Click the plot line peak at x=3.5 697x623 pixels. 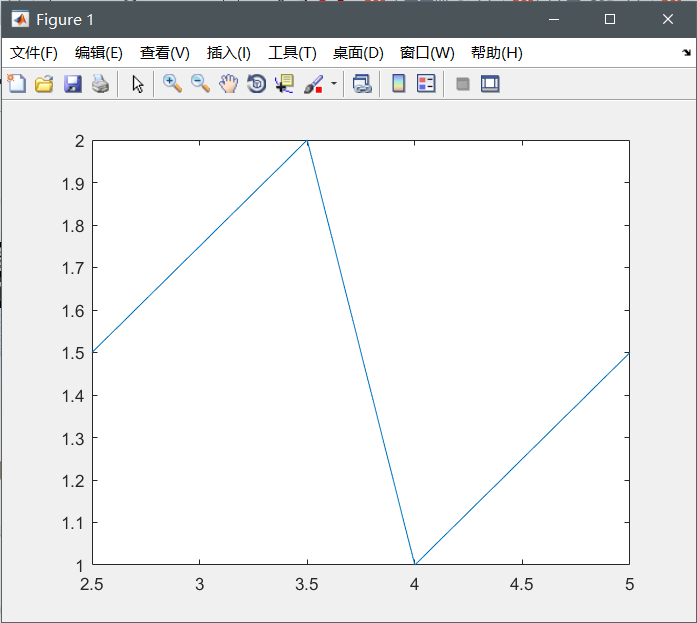coord(307,141)
